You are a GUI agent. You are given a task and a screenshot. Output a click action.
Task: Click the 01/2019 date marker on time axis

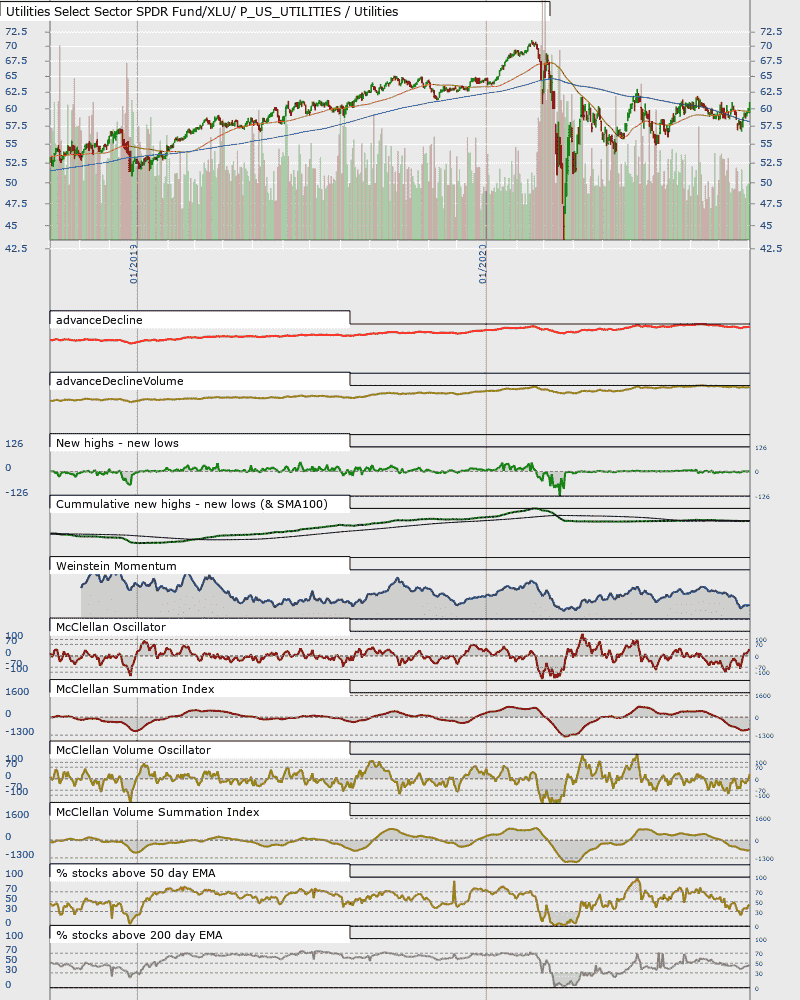(134, 263)
